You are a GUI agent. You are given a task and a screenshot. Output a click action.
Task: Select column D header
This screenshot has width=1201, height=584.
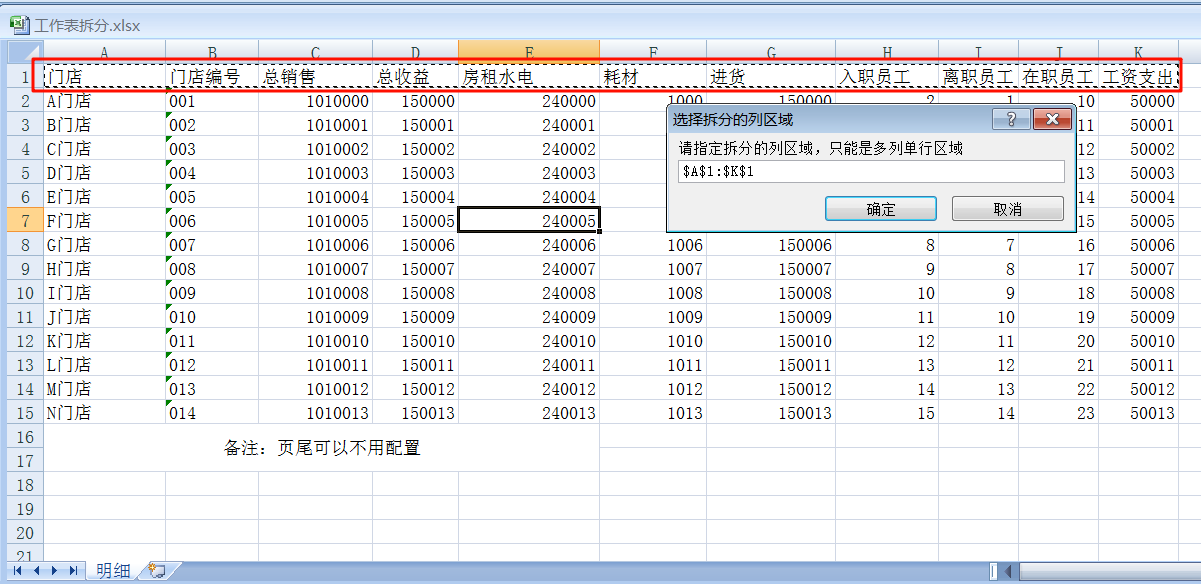[415, 50]
